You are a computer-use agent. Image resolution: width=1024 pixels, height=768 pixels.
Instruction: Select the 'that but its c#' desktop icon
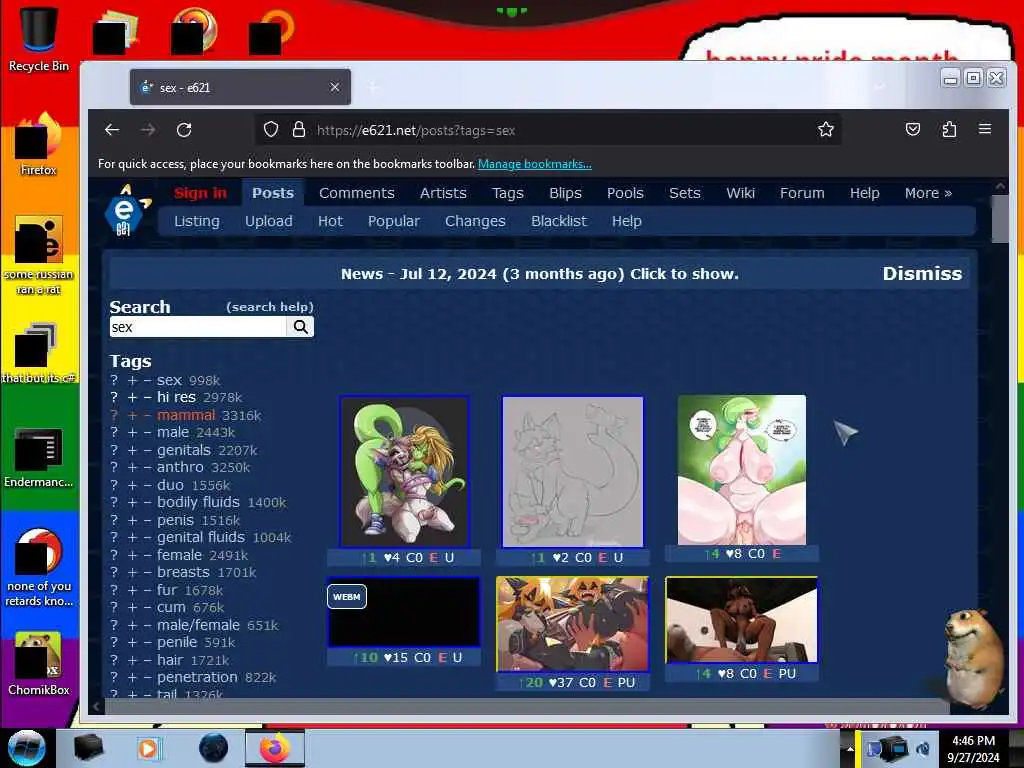point(38,353)
